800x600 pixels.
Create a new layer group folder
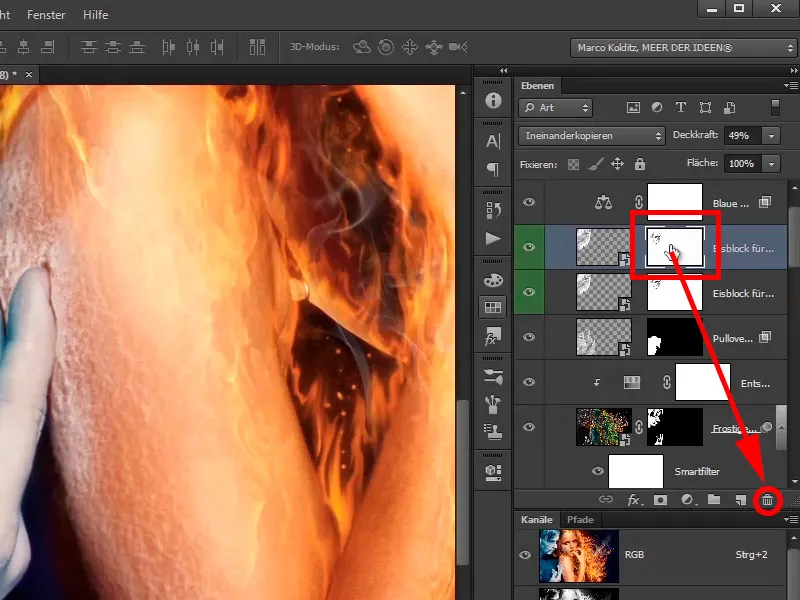[x=714, y=499]
